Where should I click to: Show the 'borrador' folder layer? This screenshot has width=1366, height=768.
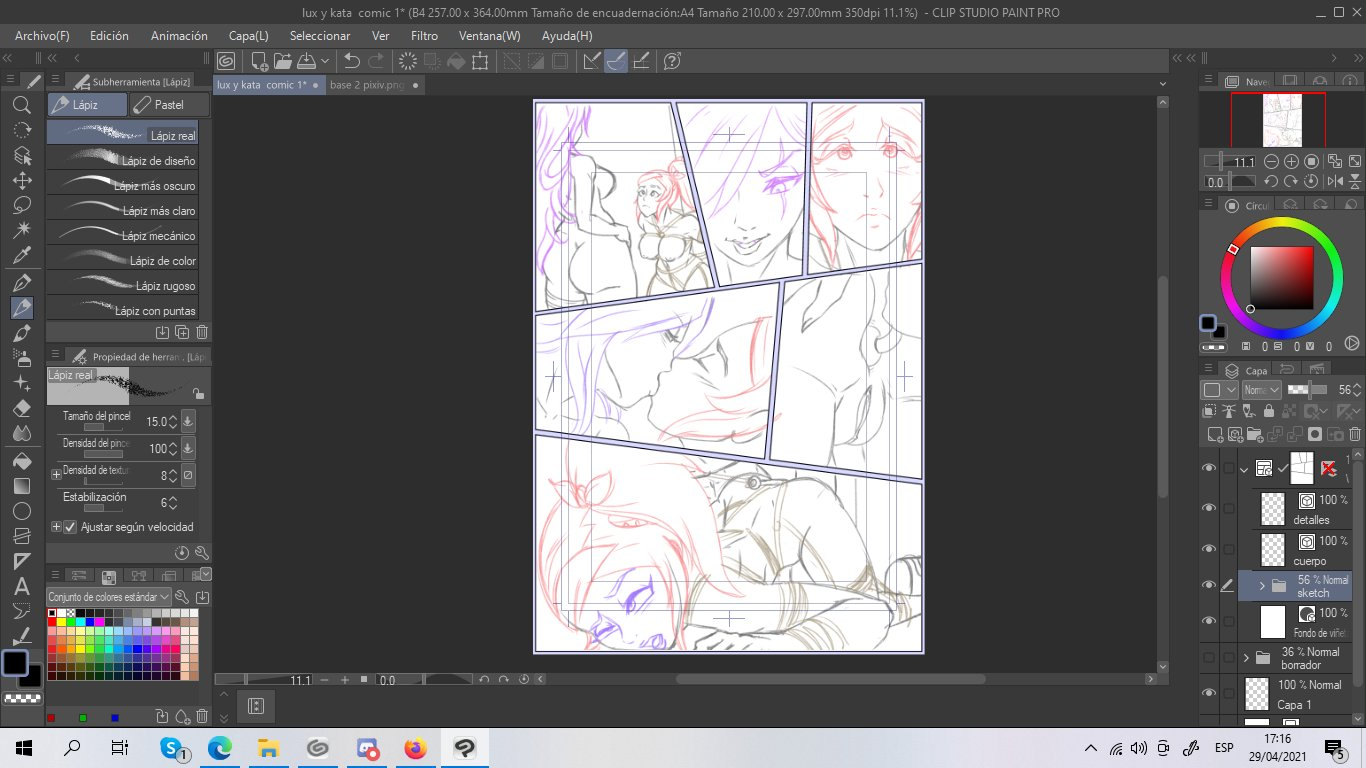coord(1209,657)
